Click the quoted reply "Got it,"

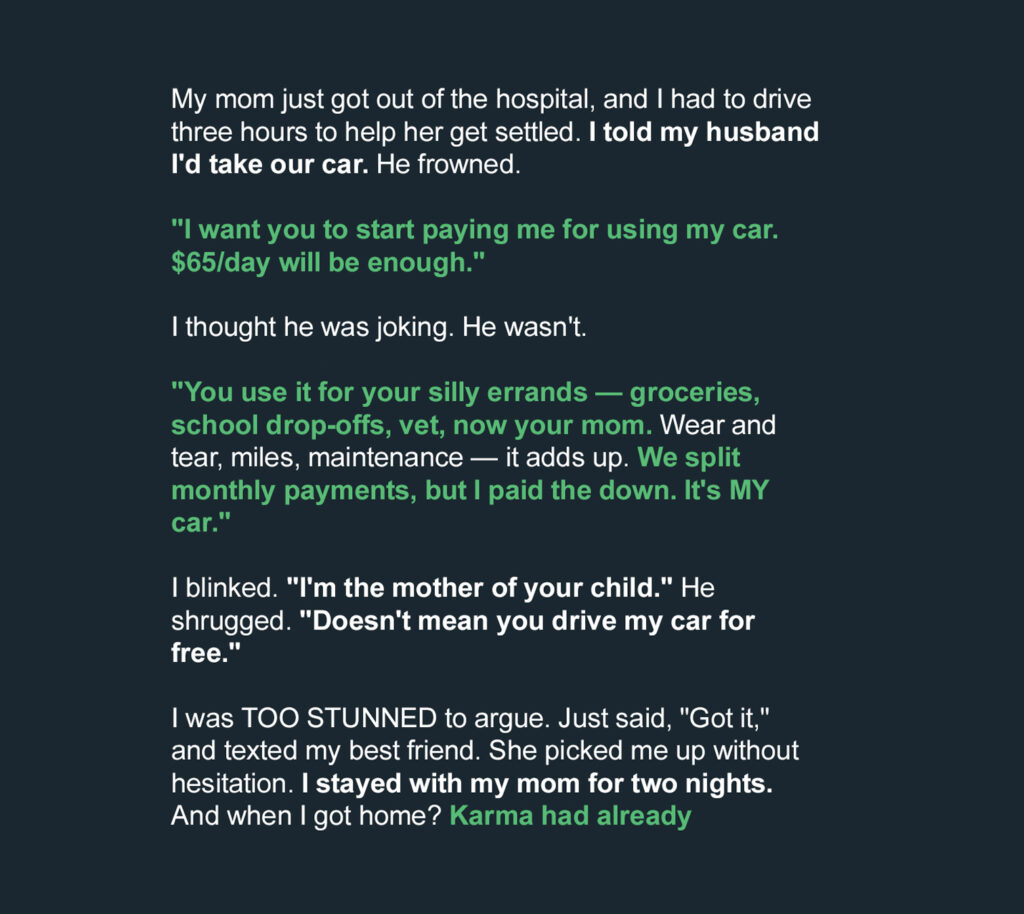tap(725, 718)
